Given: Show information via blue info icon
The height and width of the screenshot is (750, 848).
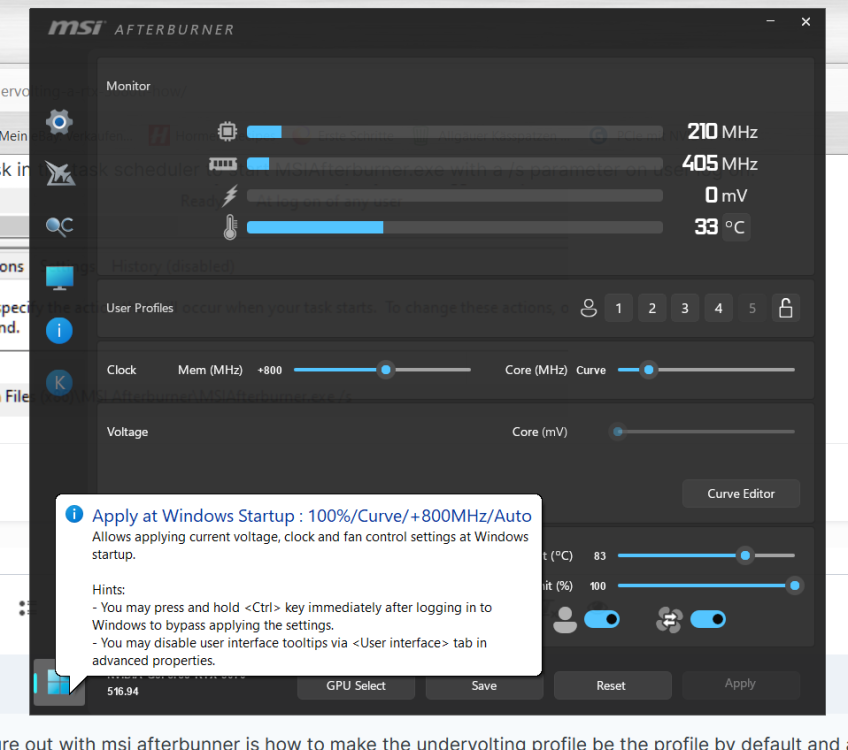Looking at the screenshot, I should tap(59, 330).
